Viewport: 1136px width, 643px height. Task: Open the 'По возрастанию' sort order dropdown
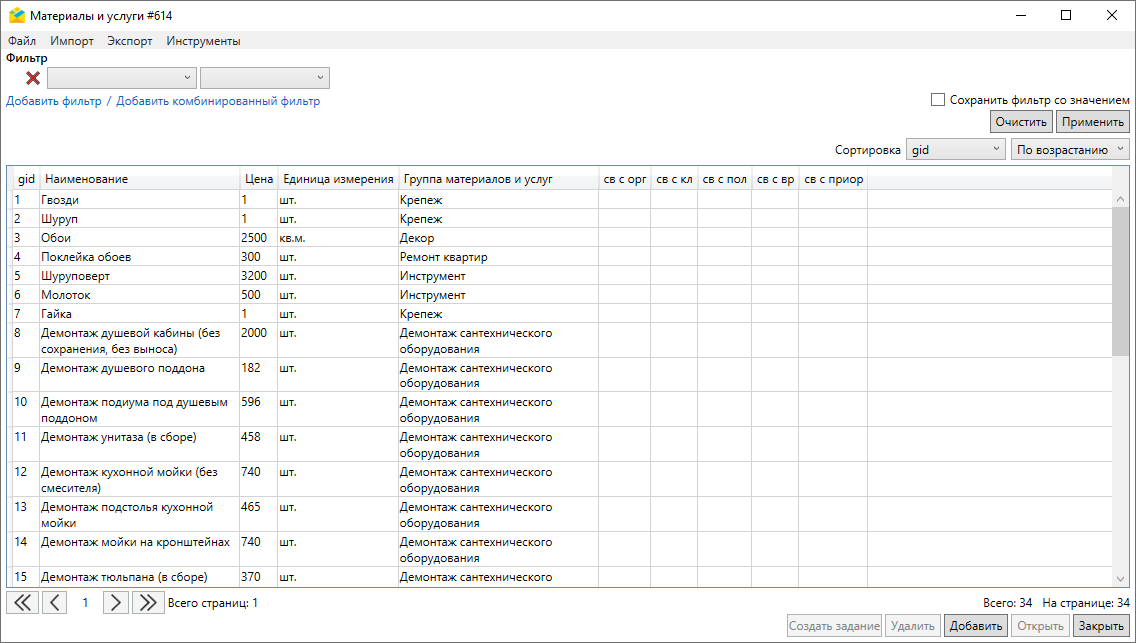click(1069, 150)
